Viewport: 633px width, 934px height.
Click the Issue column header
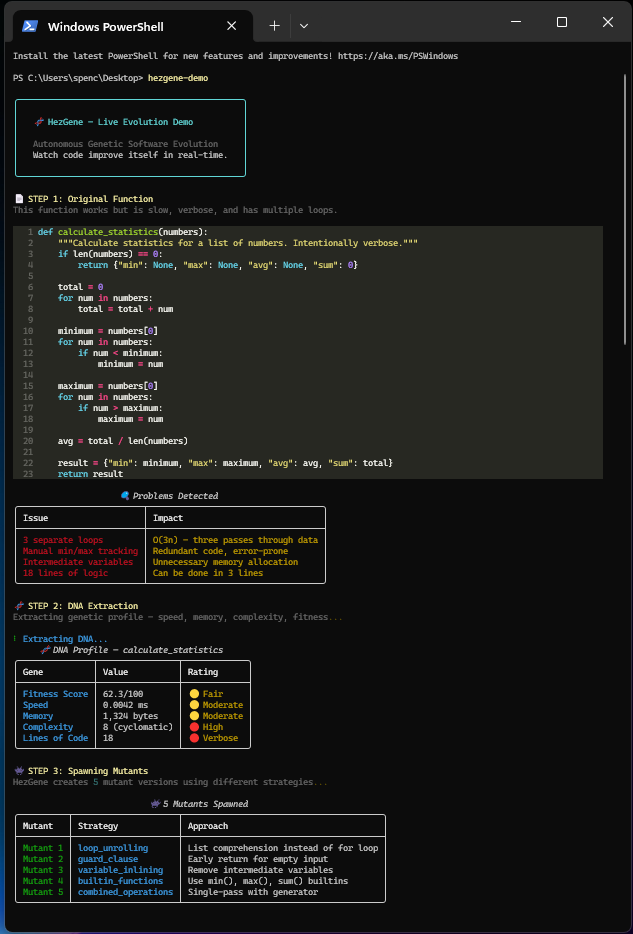point(36,518)
